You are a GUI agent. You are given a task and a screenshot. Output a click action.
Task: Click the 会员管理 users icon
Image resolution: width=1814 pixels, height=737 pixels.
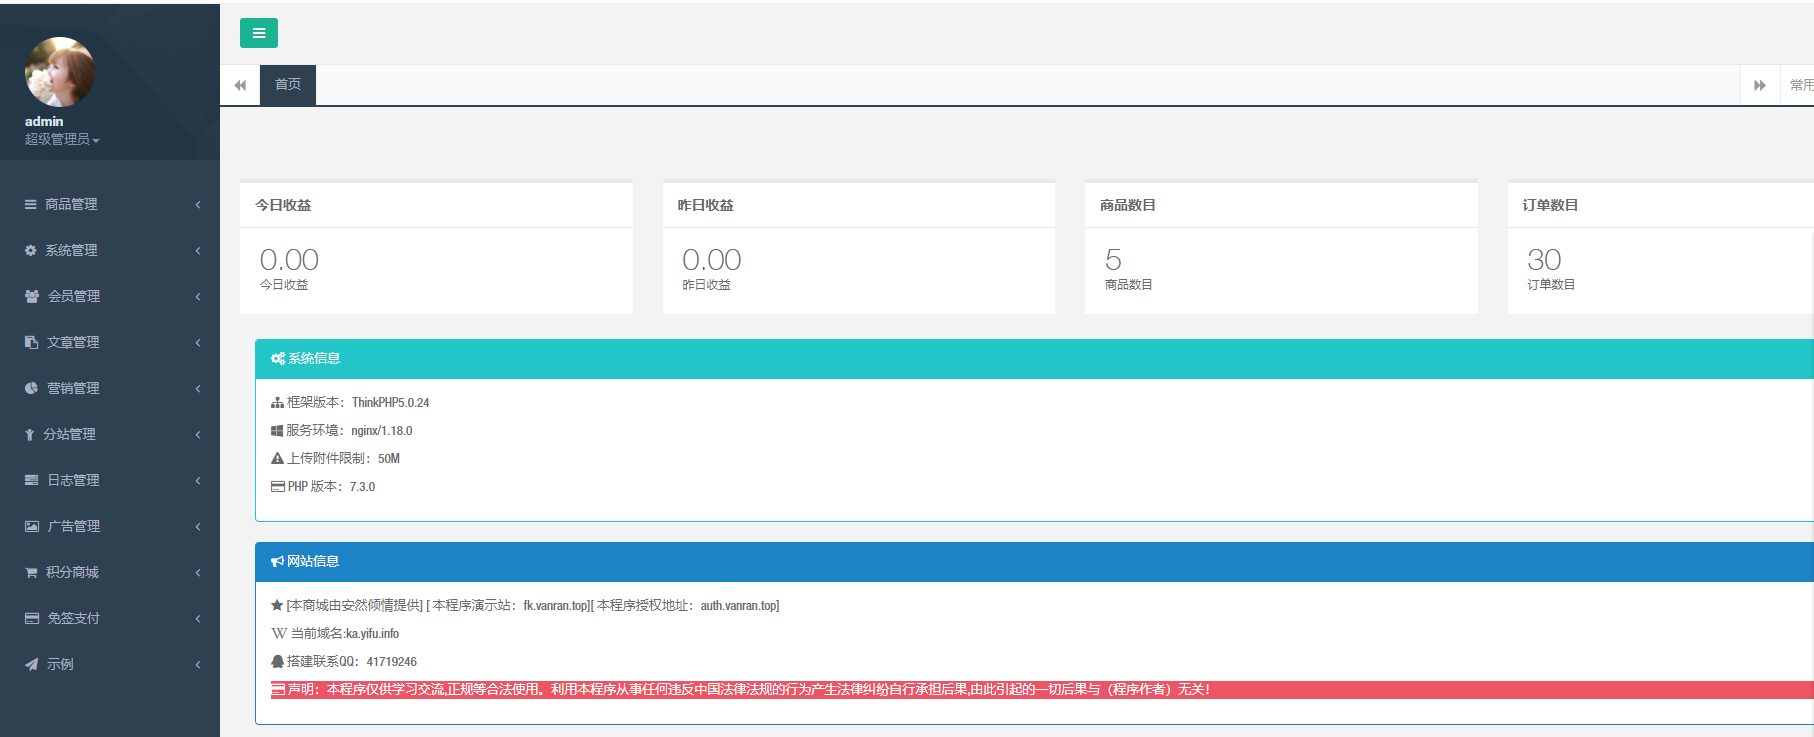tap(32, 296)
